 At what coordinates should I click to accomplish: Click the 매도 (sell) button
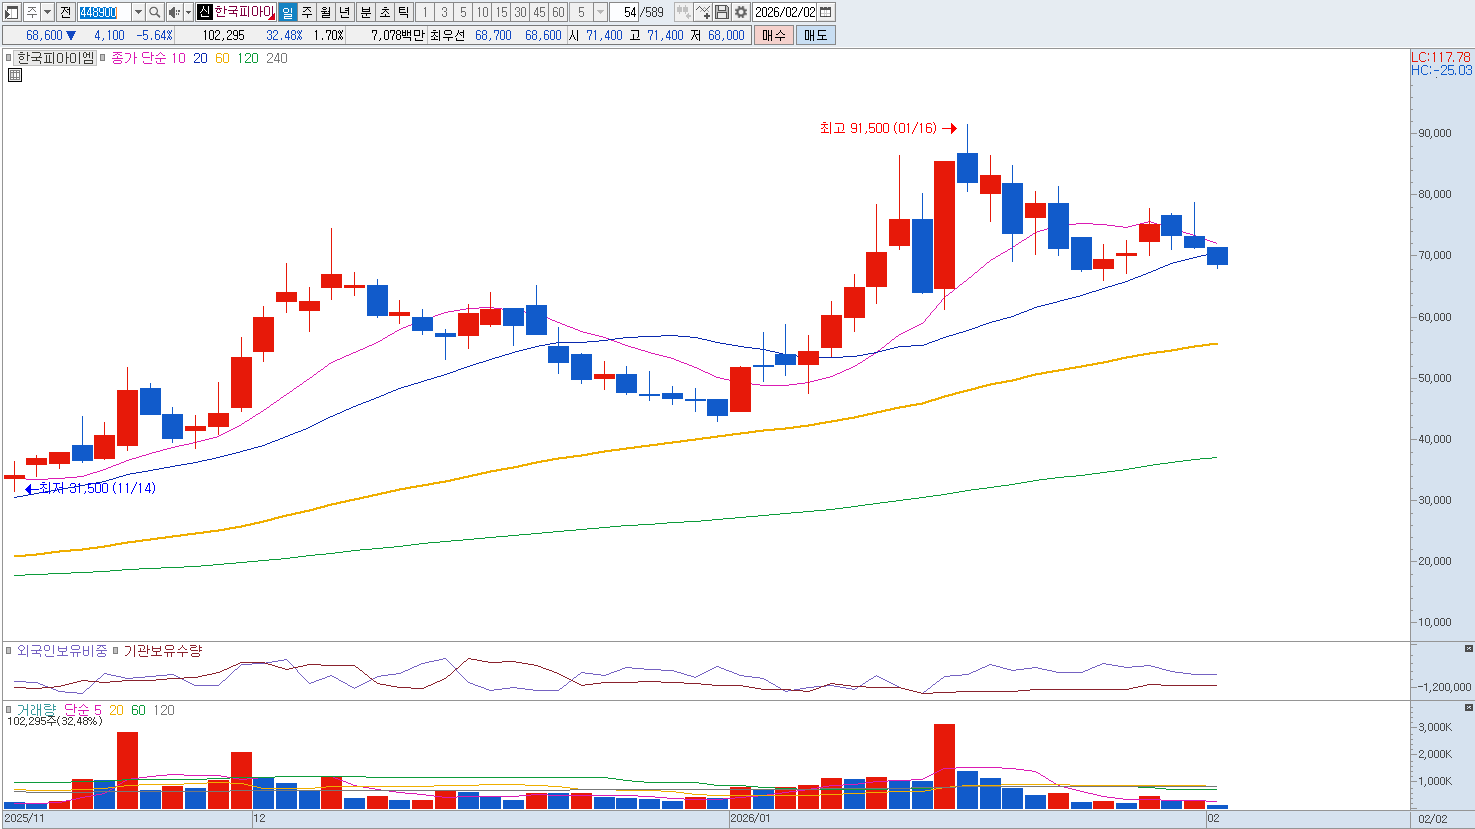(815, 35)
